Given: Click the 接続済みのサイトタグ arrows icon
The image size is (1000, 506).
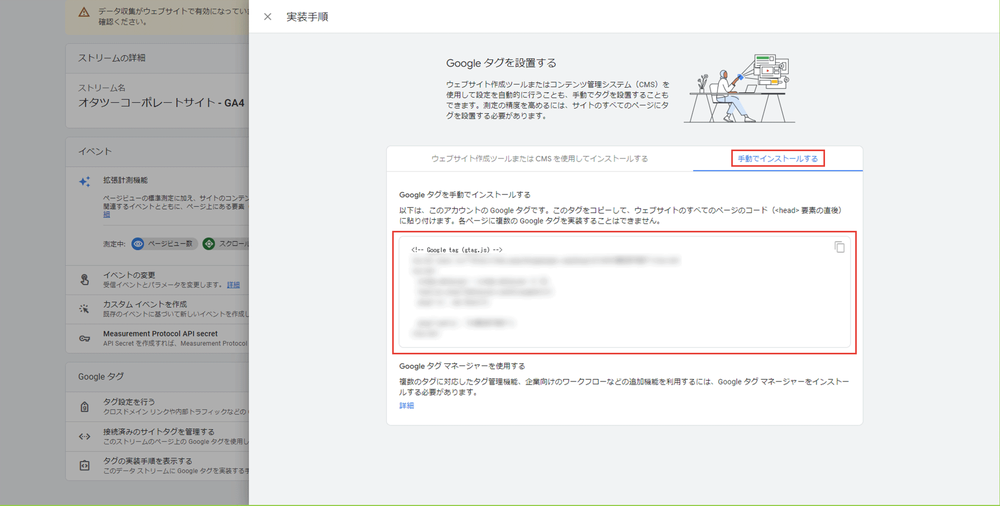Looking at the screenshot, I should tap(84, 436).
